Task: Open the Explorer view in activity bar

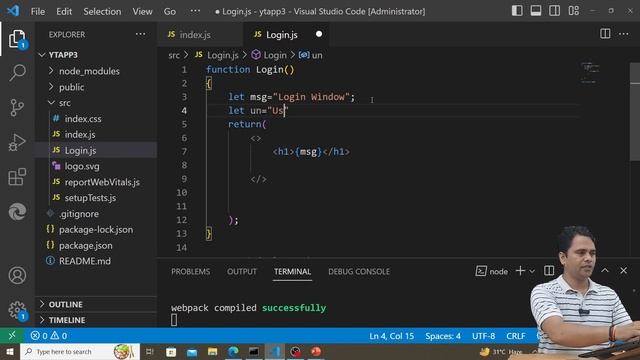Action: 17,39
